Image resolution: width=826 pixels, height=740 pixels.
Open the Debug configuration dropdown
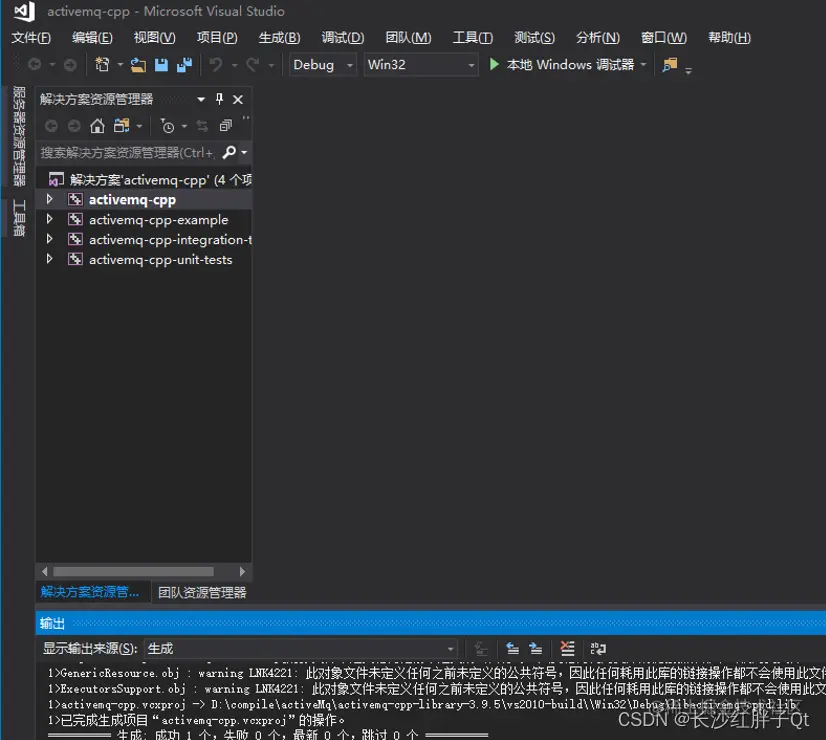pos(322,65)
